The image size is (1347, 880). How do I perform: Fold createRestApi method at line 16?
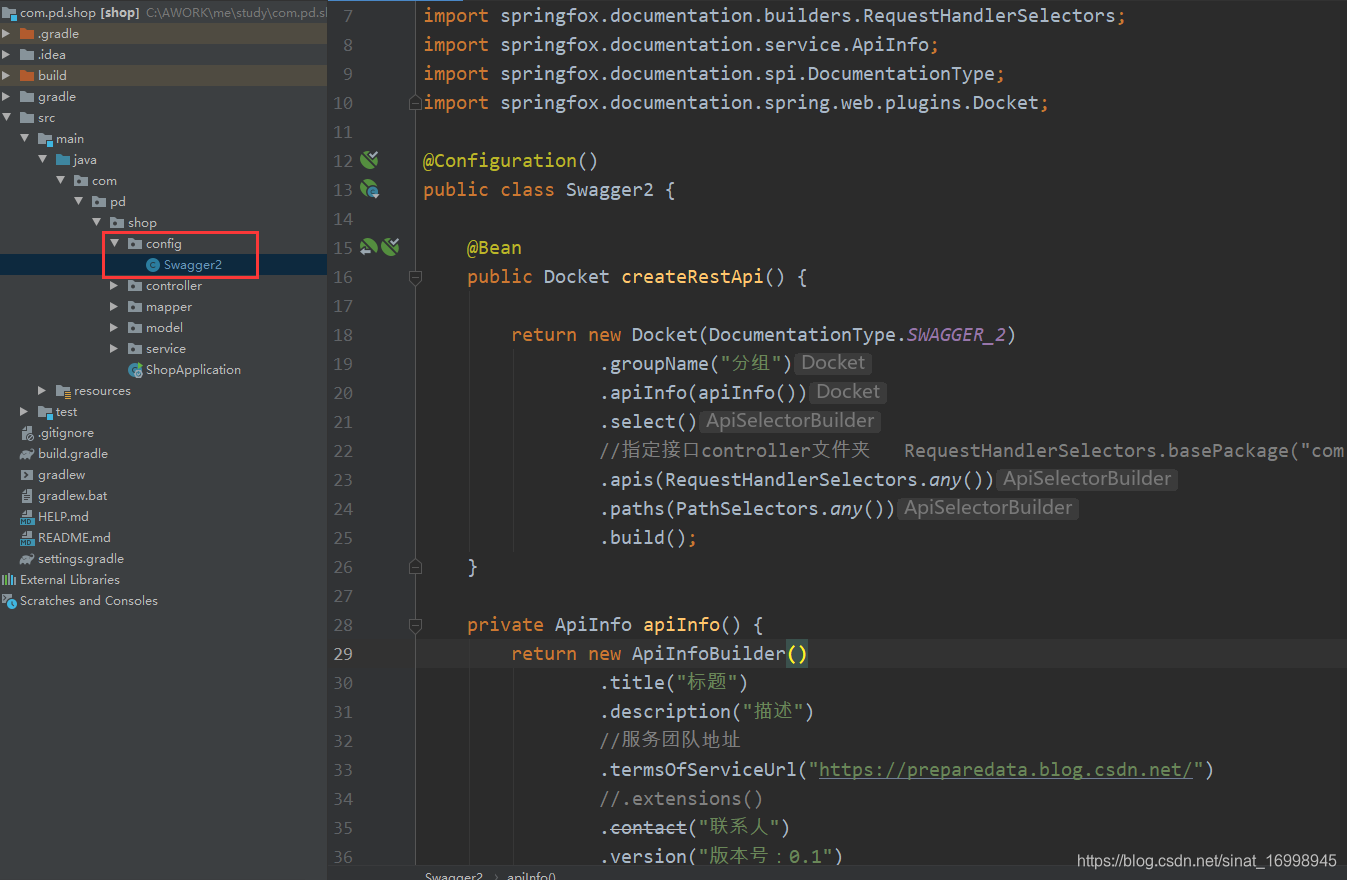click(415, 277)
